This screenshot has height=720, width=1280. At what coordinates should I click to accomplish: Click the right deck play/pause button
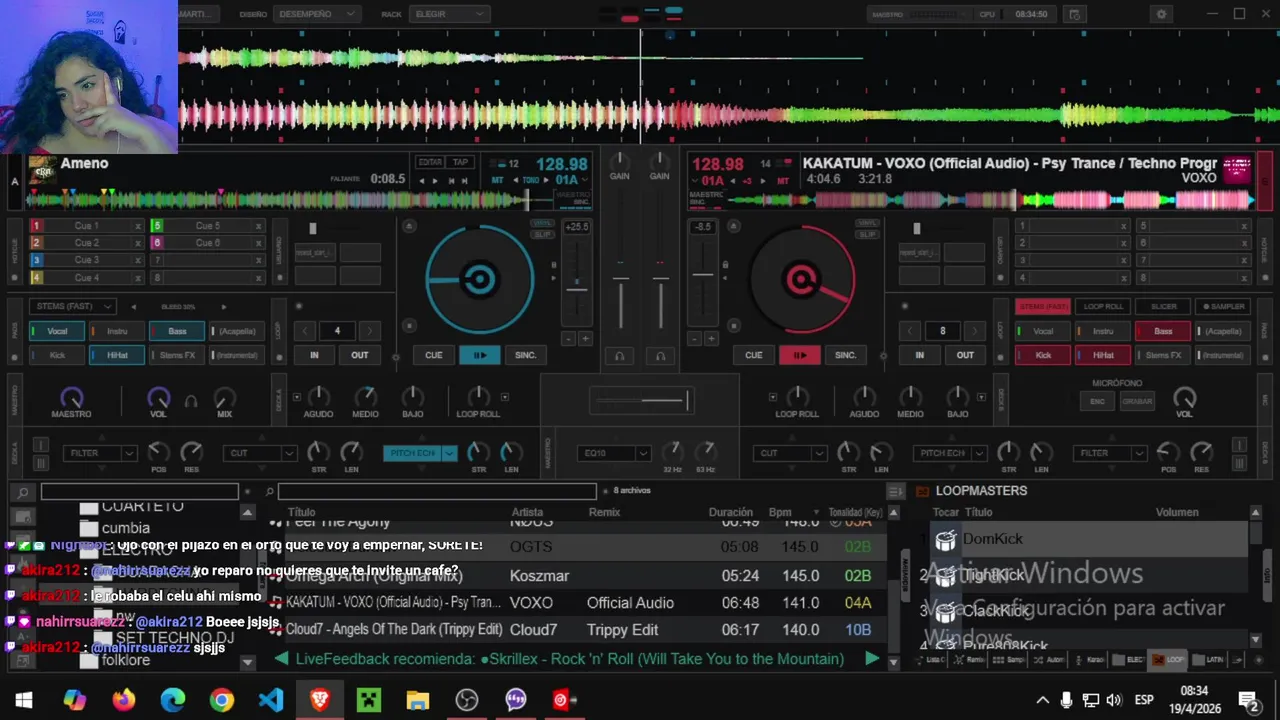pyautogui.click(x=799, y=355)
